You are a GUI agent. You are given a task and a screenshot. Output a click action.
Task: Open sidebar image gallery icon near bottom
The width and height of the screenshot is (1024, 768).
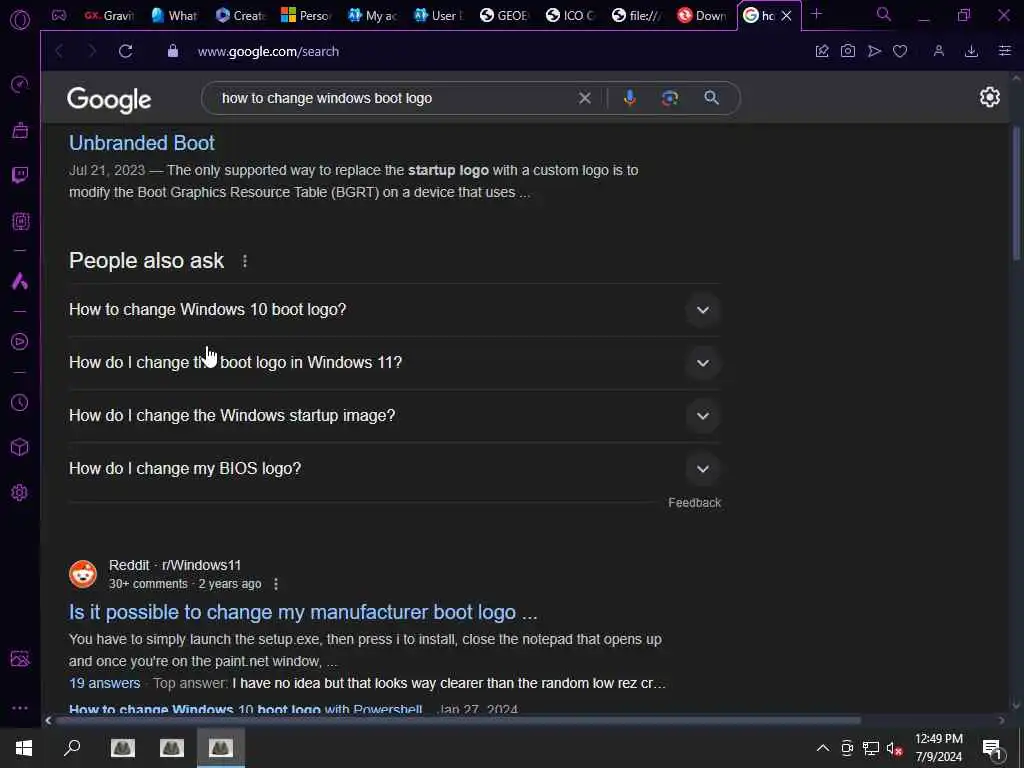(x=20, y=658)
